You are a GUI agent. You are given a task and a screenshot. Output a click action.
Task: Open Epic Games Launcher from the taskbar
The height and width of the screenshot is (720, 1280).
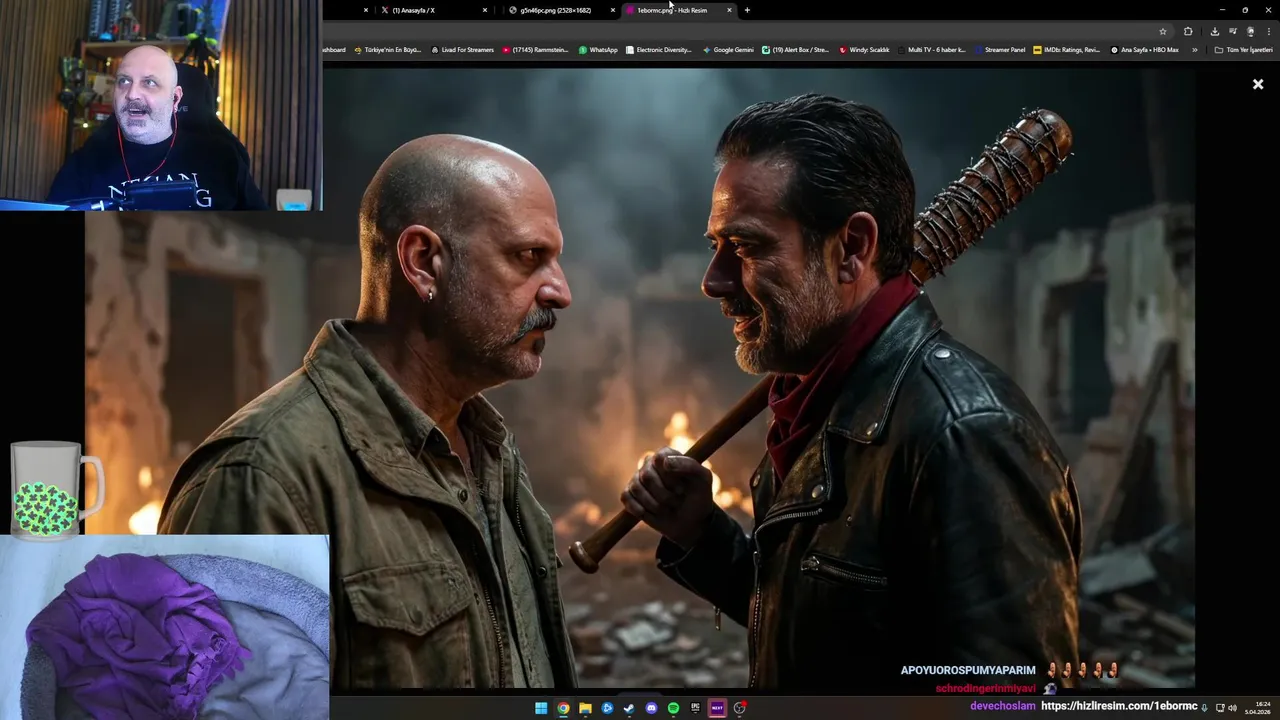pyautogui.click(x=695, y=708)
